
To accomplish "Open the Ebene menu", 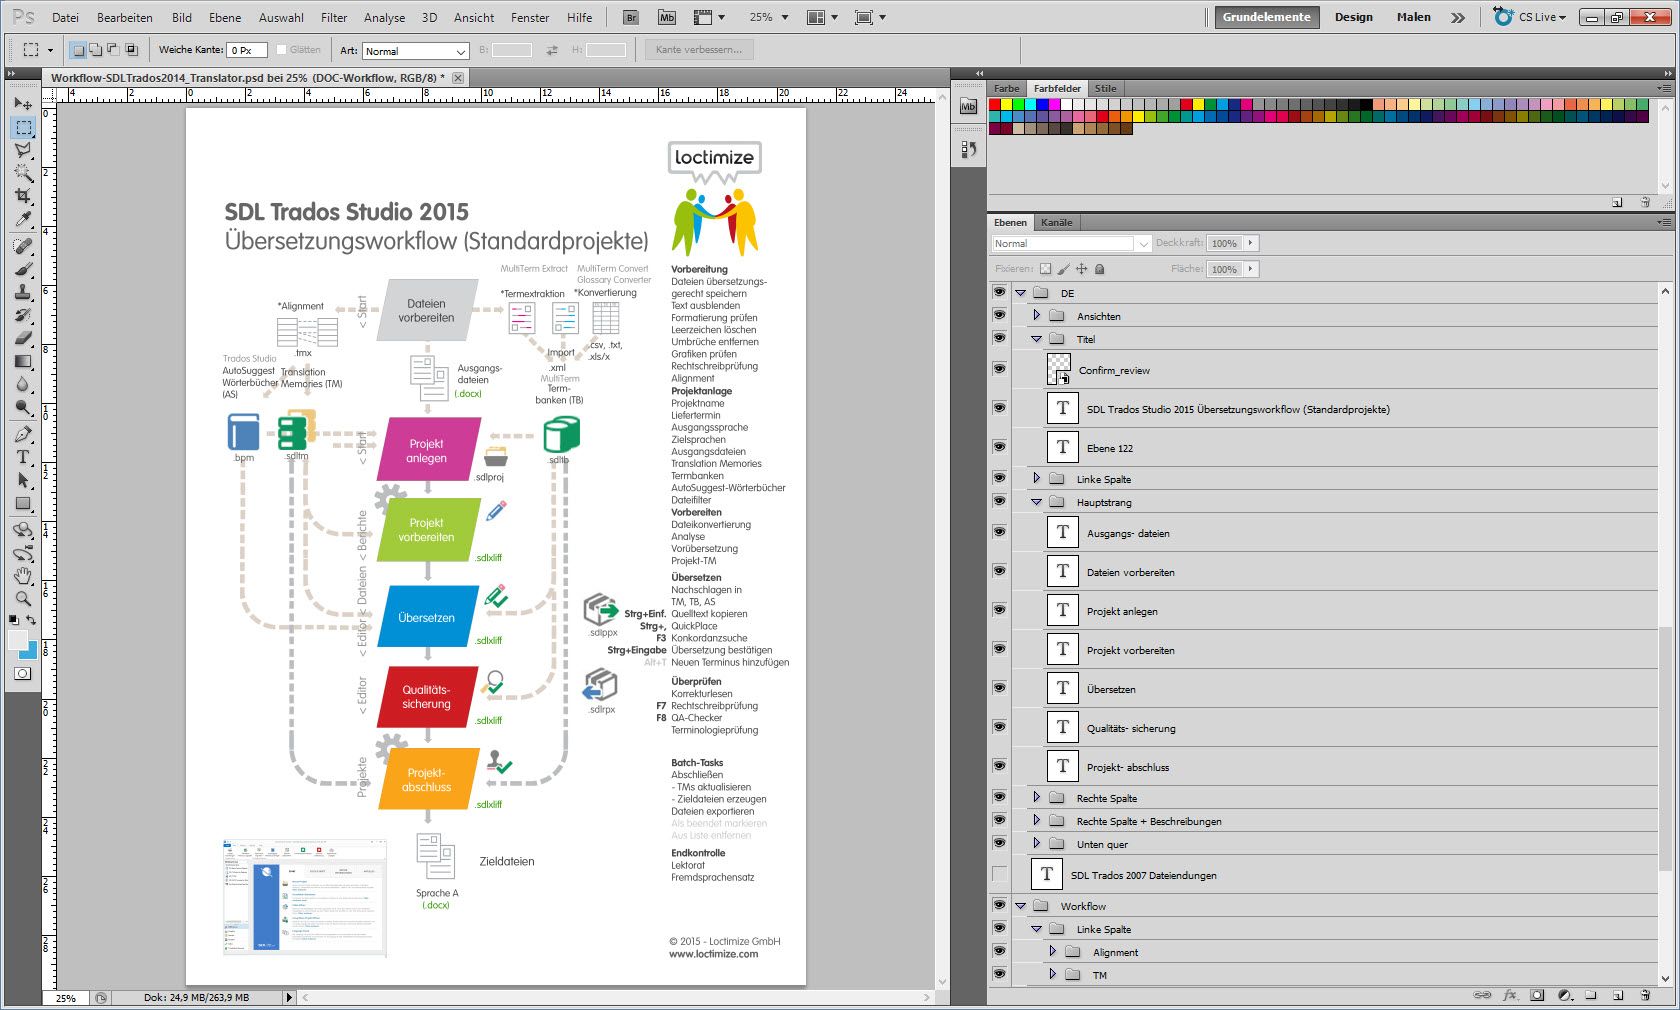I will 225,17.
